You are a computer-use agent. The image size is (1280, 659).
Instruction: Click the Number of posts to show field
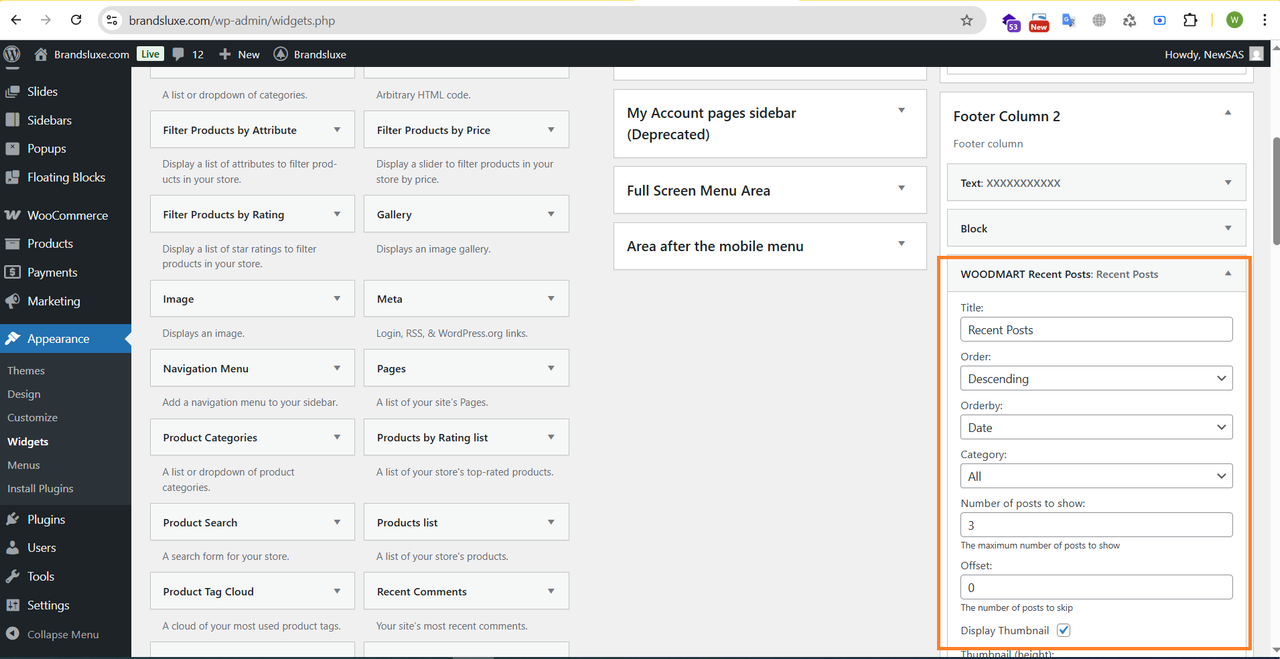coord(1096,525)
